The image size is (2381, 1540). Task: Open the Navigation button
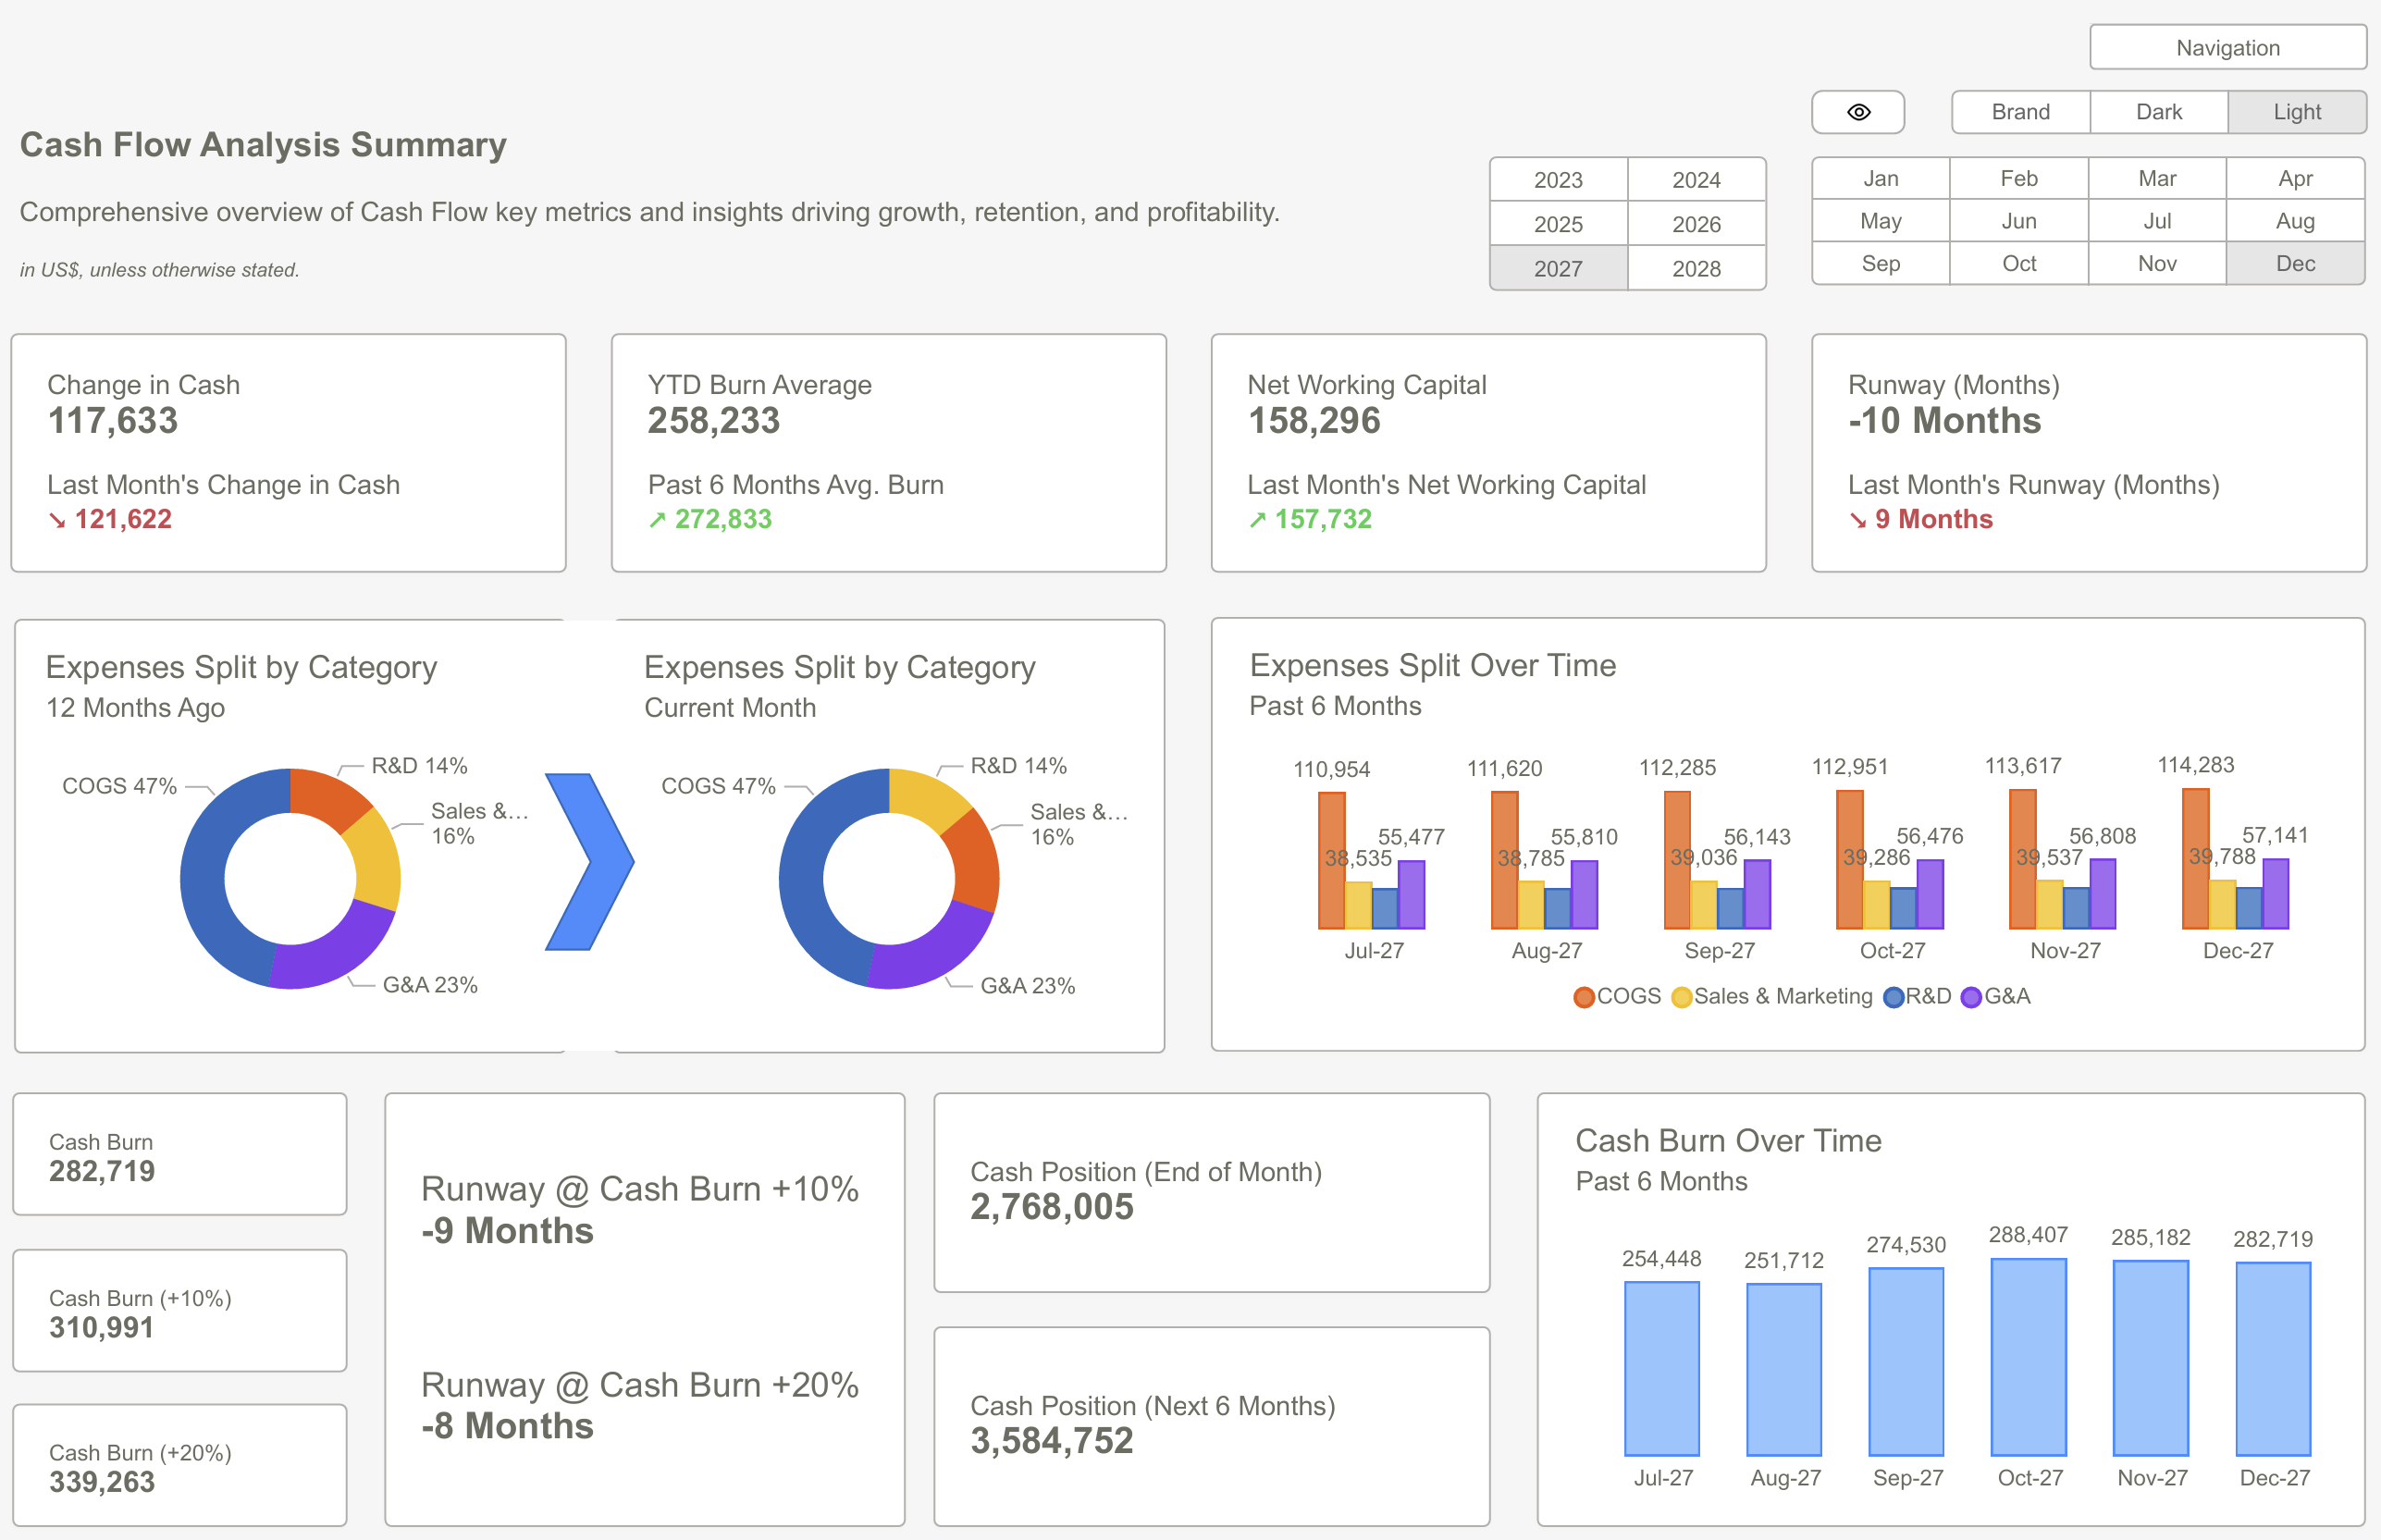click(2228, 47)
